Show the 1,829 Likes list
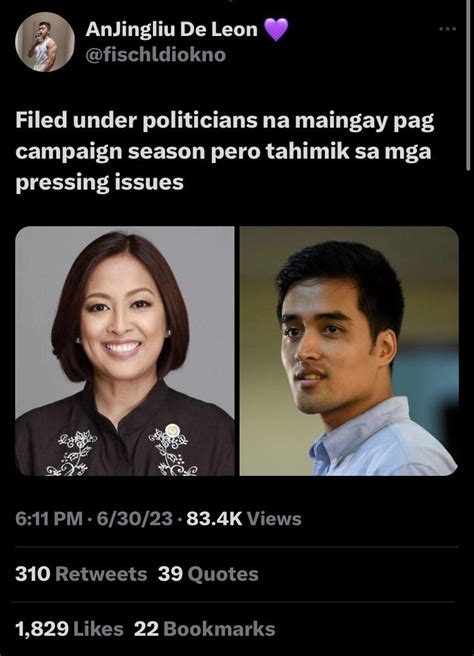Viewport: 474px width, 656px height. pyautogui.click(x=69, y=629)
